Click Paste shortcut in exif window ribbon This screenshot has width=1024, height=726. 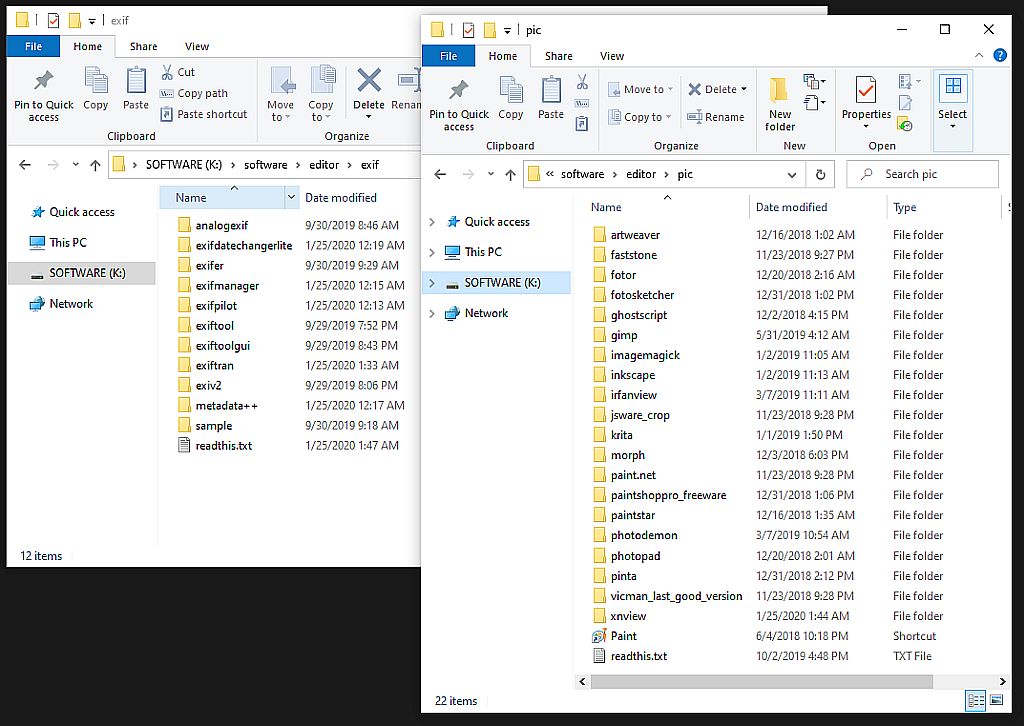[x=204, y=114]
